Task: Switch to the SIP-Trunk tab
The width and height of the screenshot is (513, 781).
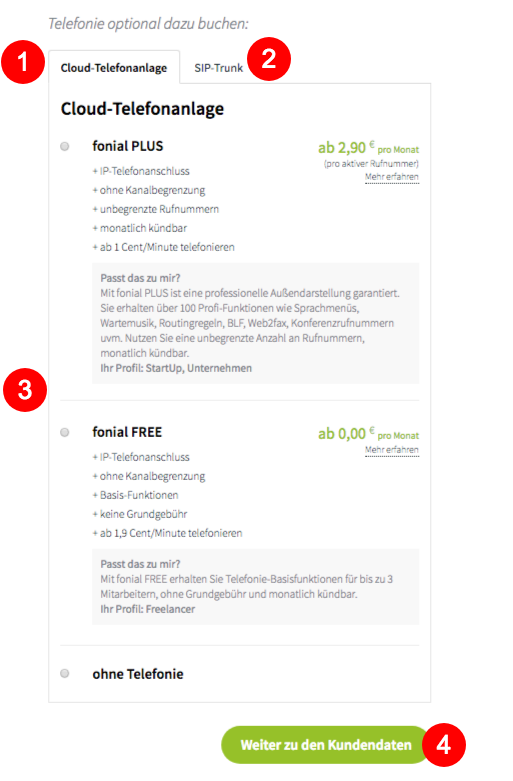Action: (x=218, y=68)
